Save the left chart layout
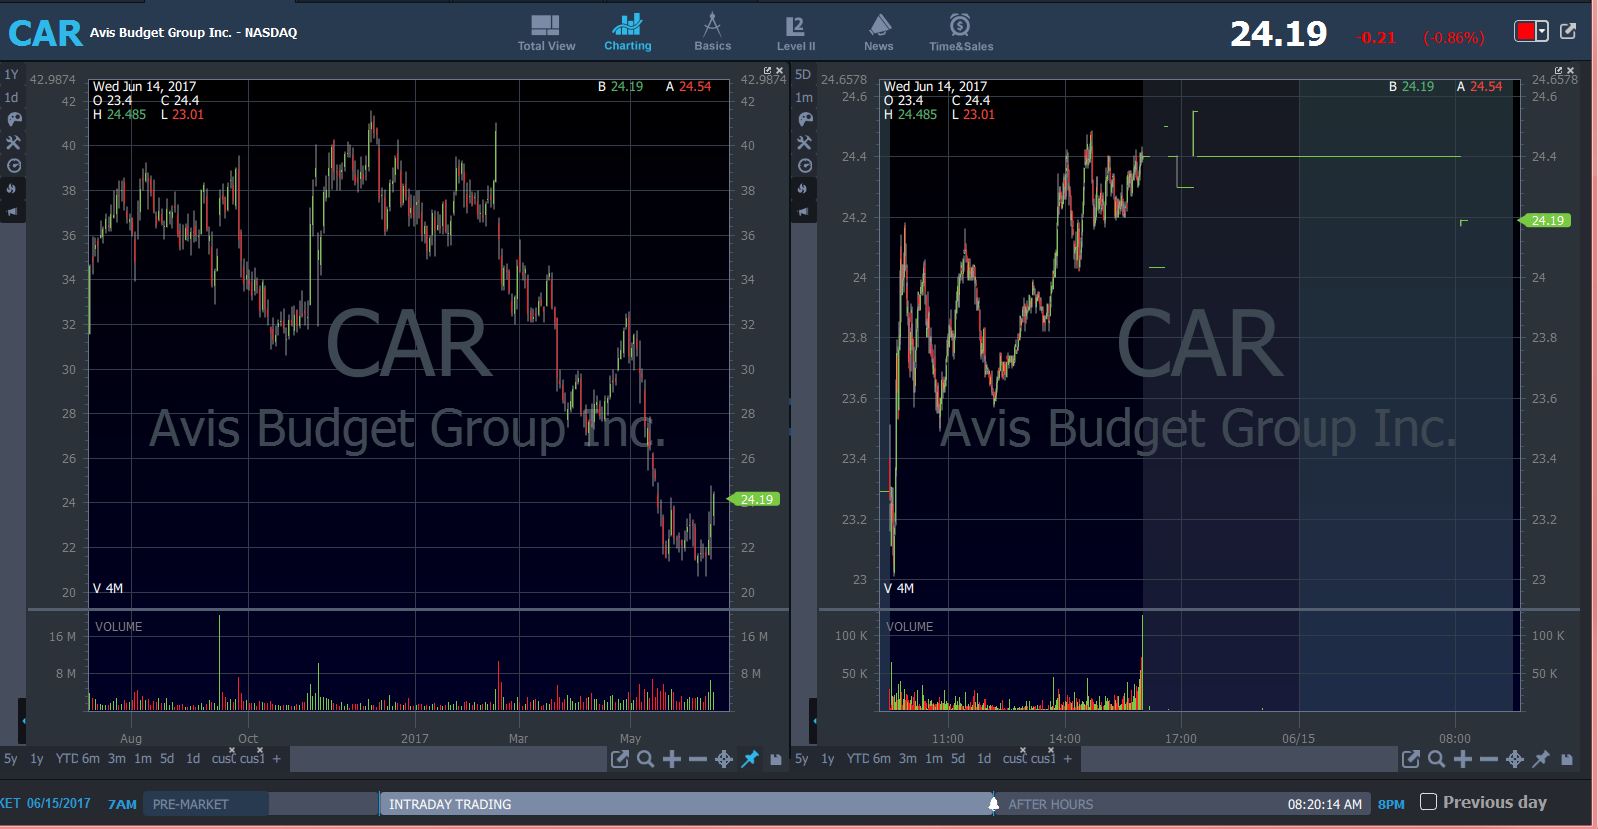 (x=776, y=759)
